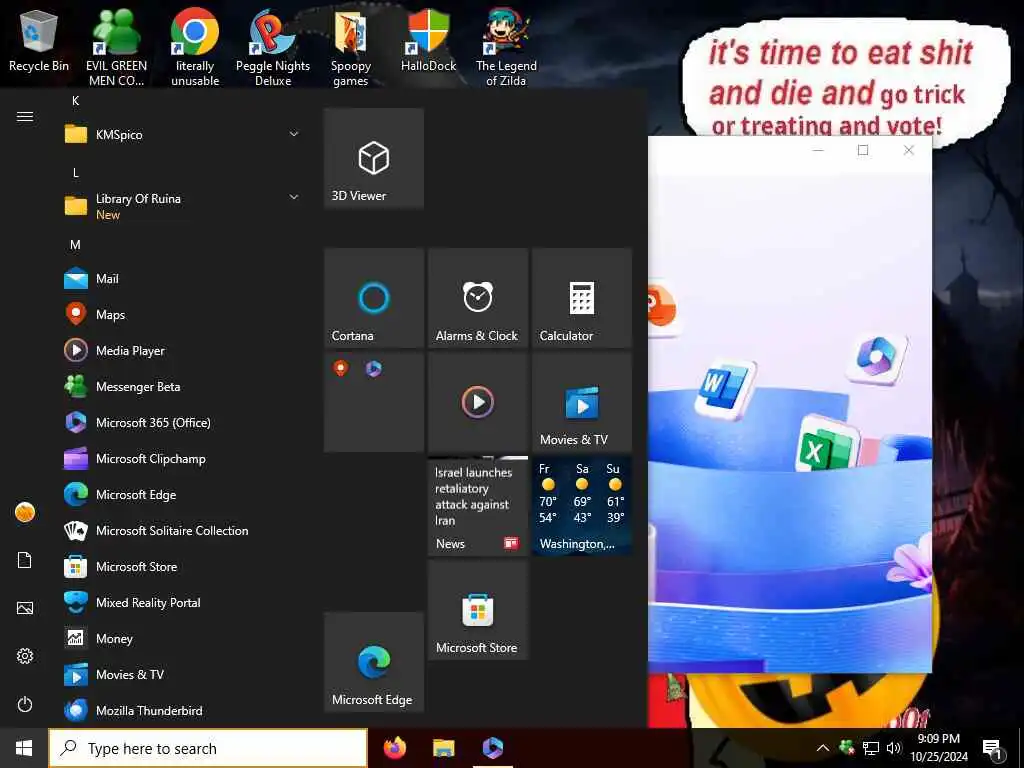Open the Media Player tile
The width and height of the screenshot is (1024, 768).
pyautogui.click(x=477, y=402)
